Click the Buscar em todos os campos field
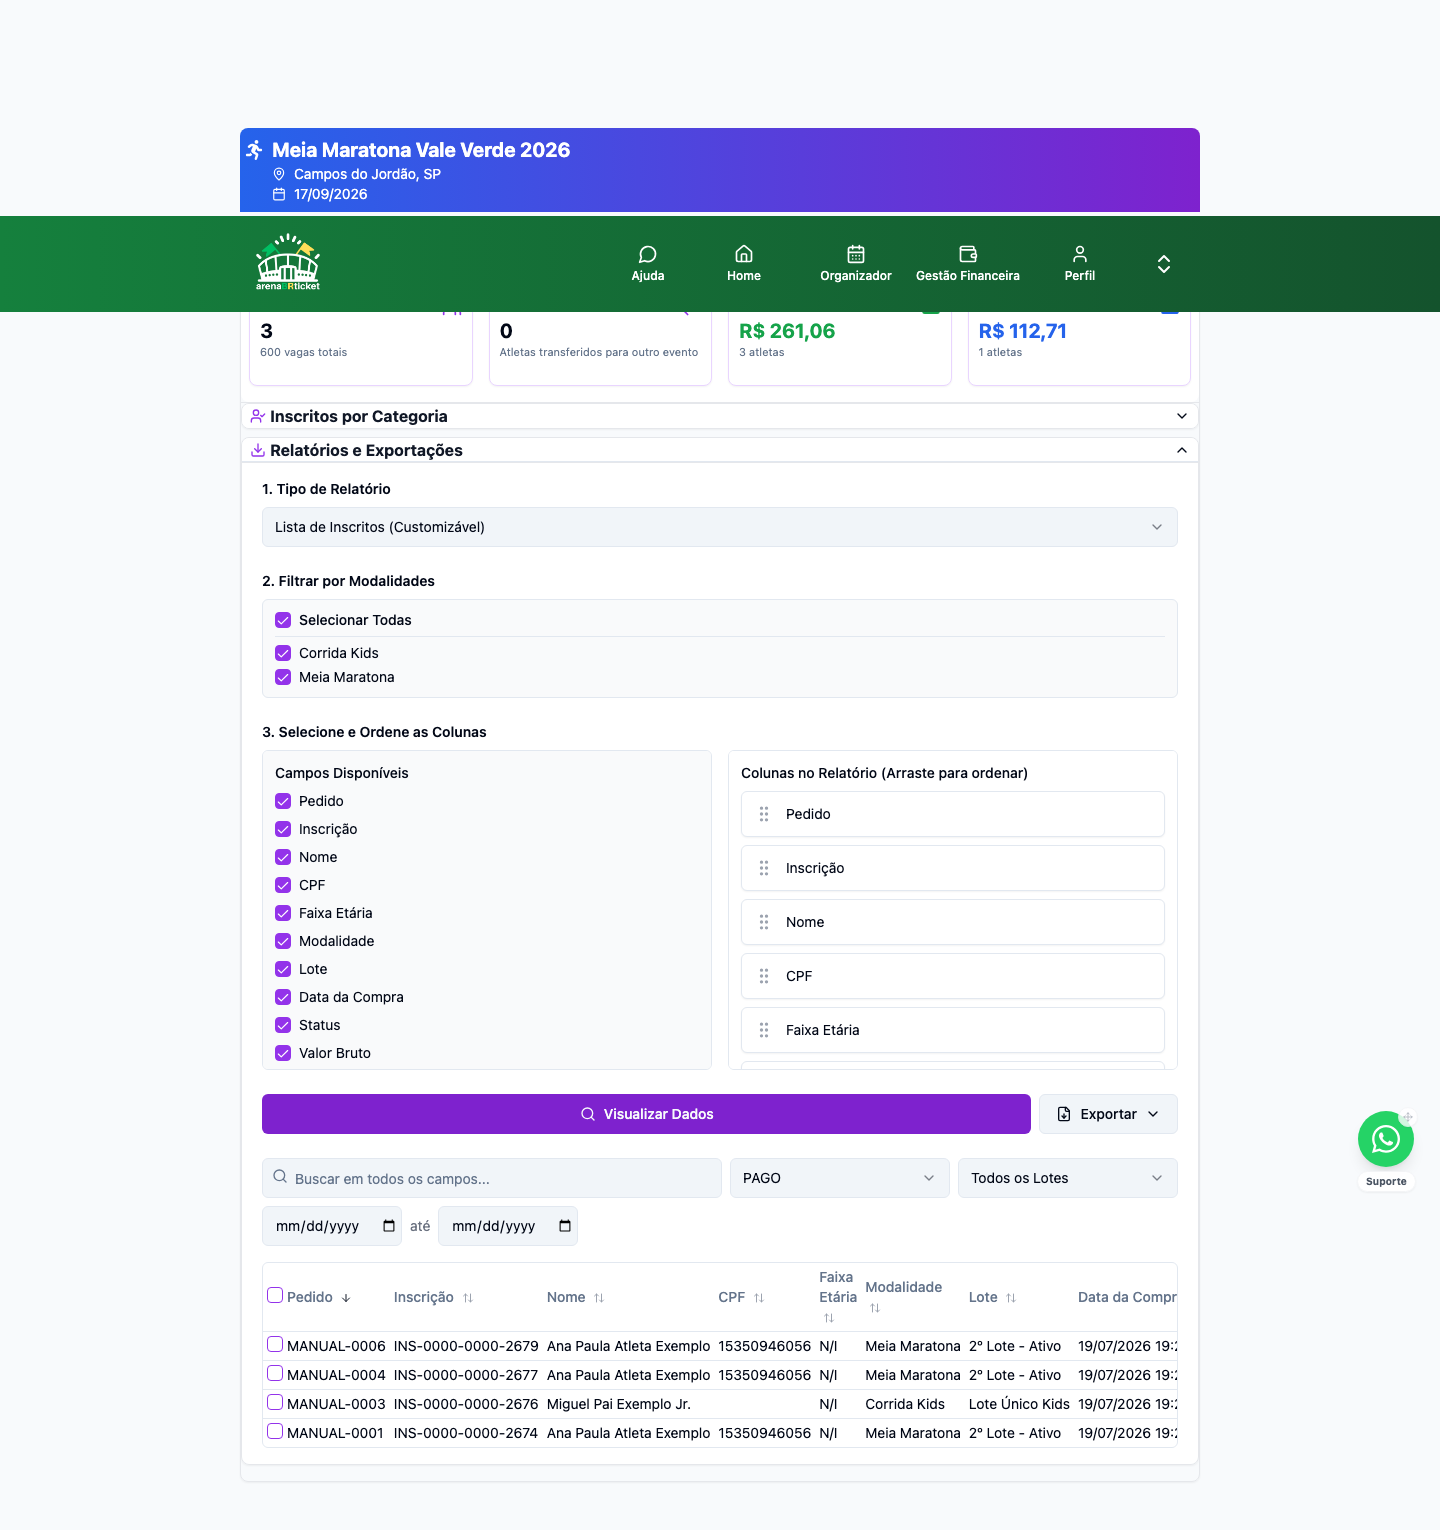Viewport: 1440px width, 1530px height. tap(492, 1178)
